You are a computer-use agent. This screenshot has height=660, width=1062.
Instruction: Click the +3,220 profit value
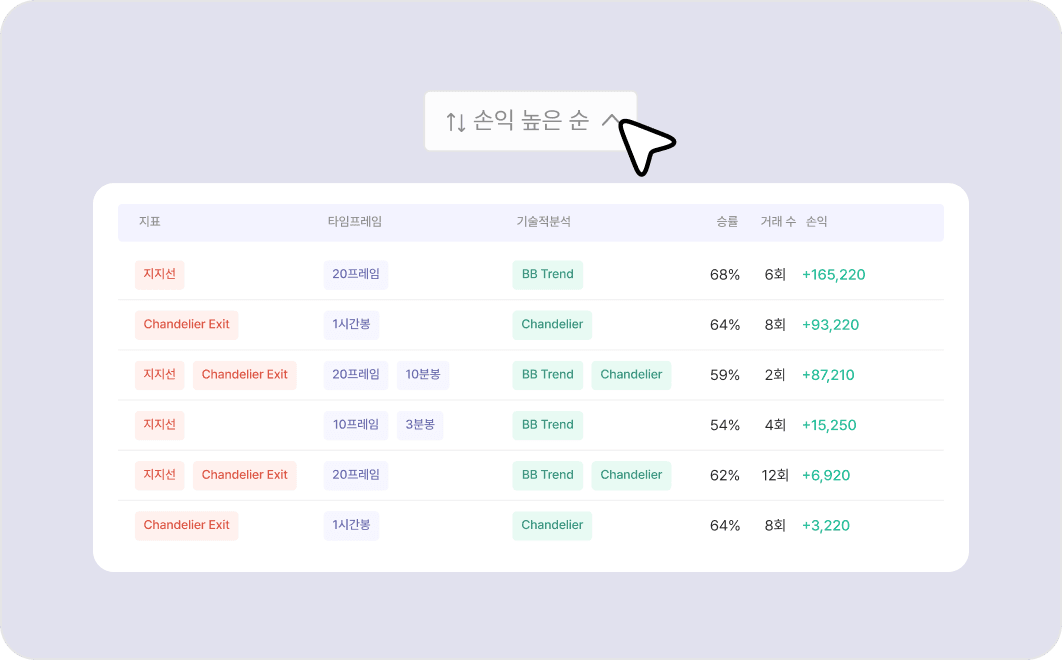coord(826,526)
